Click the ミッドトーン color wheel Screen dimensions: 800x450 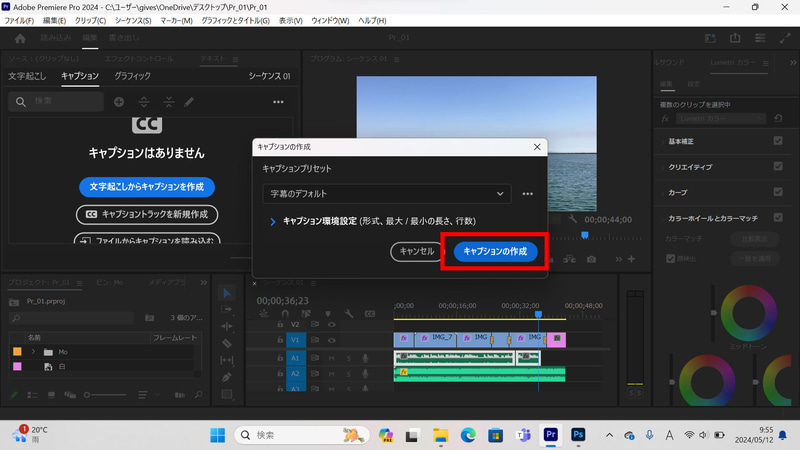748,313
